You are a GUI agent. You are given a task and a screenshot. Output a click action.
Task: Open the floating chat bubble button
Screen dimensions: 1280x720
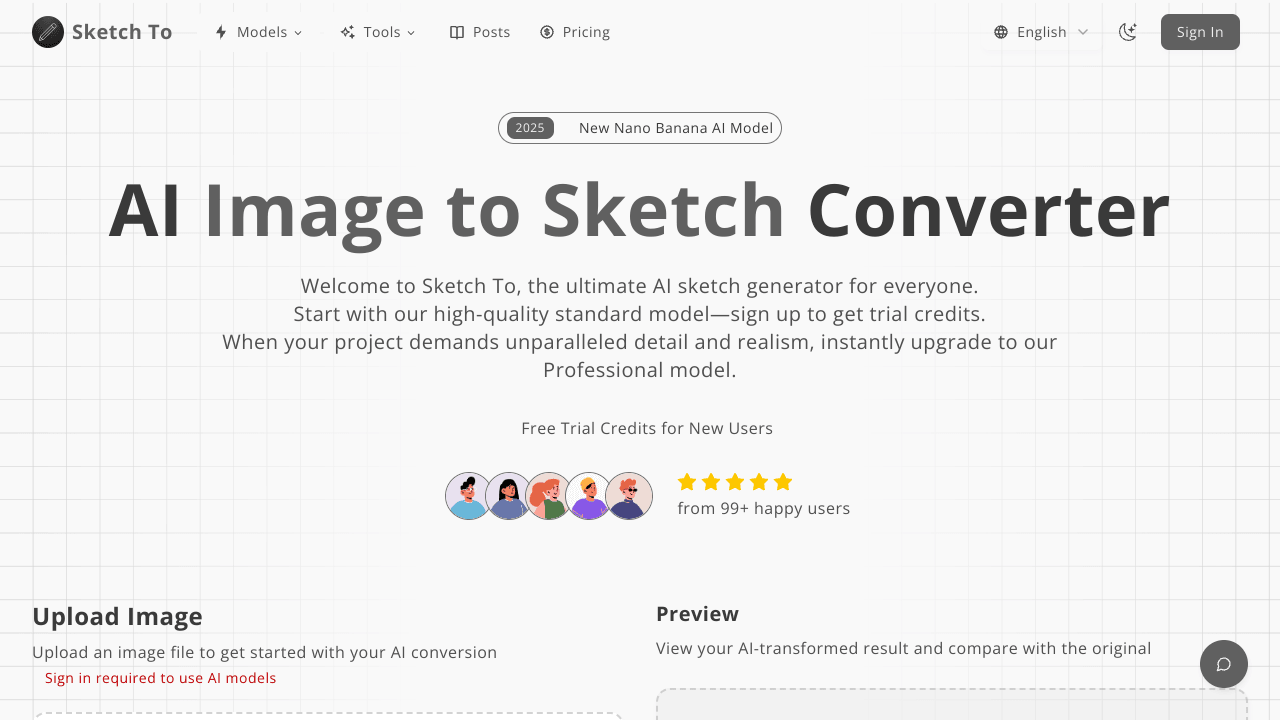pos(1223,664)
